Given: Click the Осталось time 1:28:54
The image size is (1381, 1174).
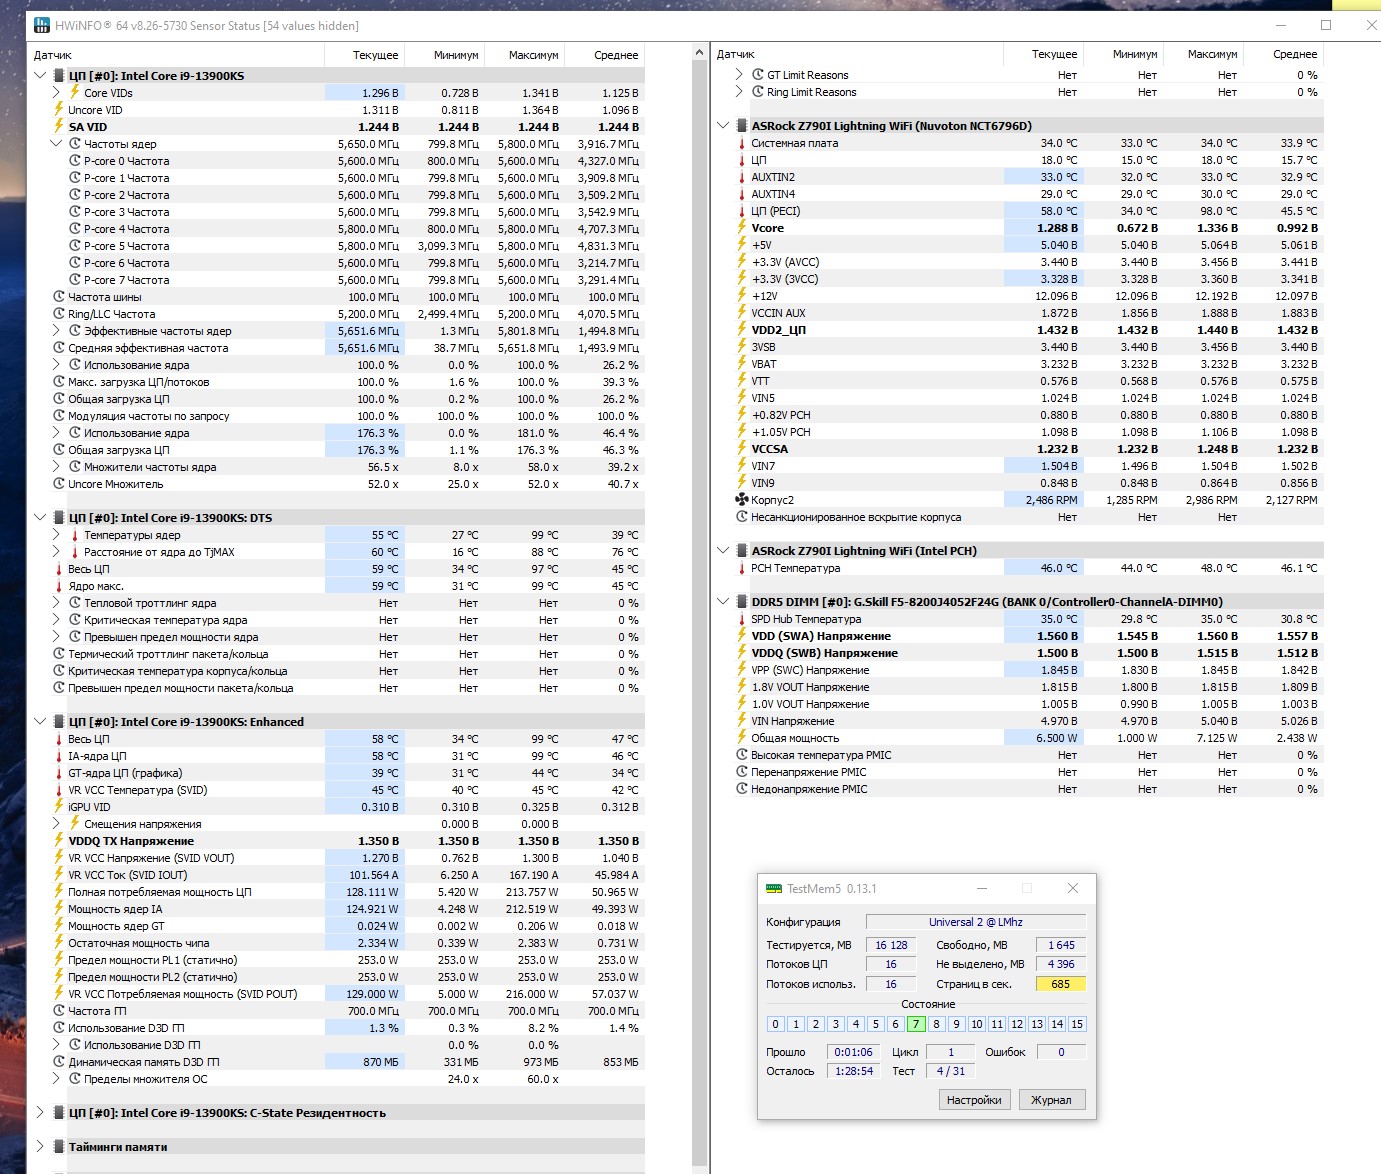Looking at the screenshot, I should (853, 1071).
